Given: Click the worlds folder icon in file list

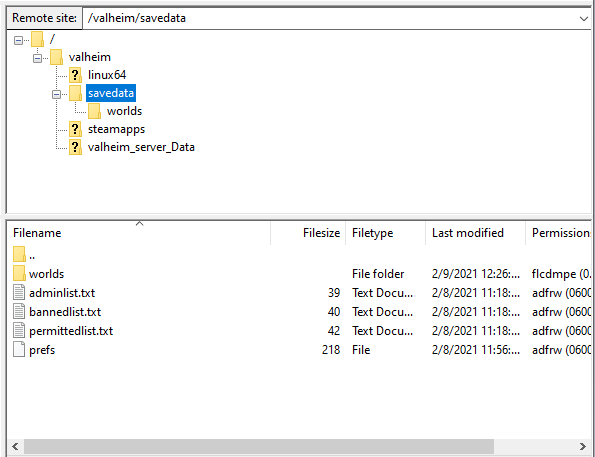Looking at the screenshot, I should click(19, 274).
